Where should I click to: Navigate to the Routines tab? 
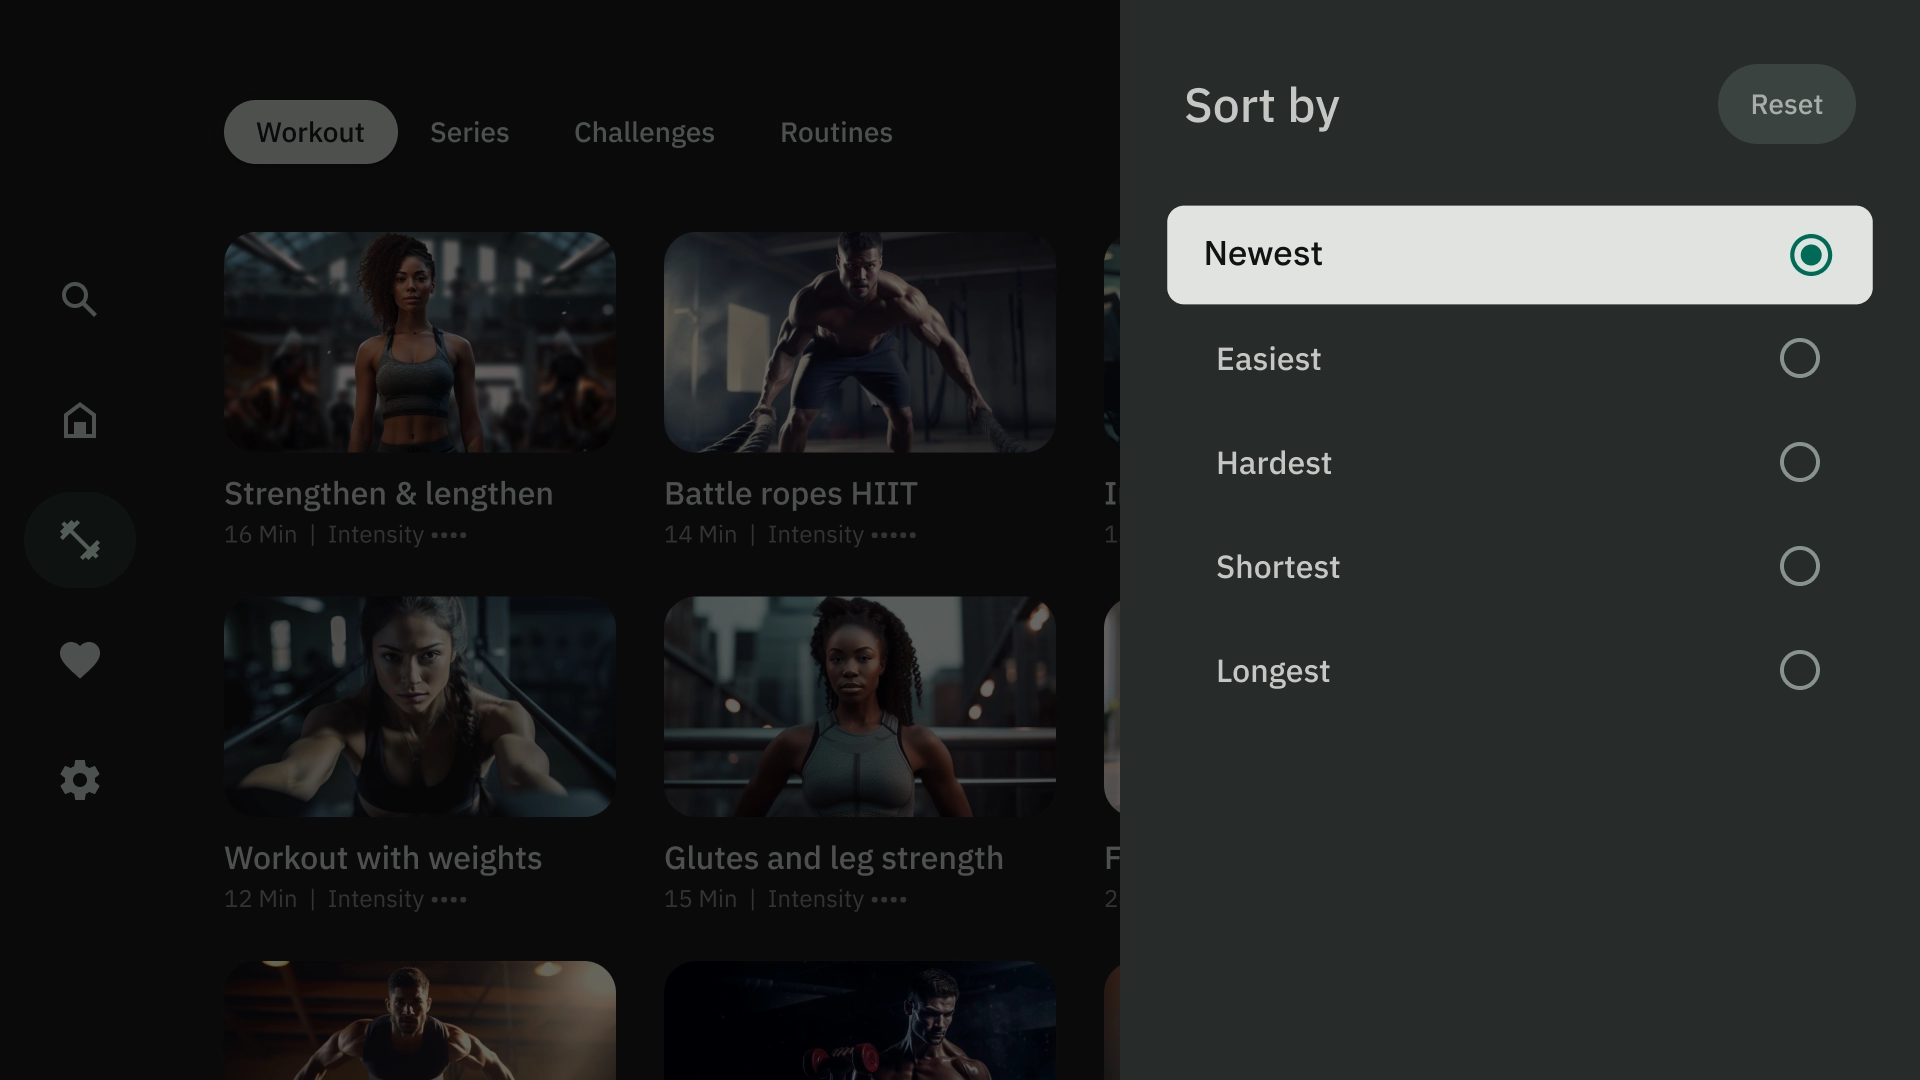(x=836, y=132)
